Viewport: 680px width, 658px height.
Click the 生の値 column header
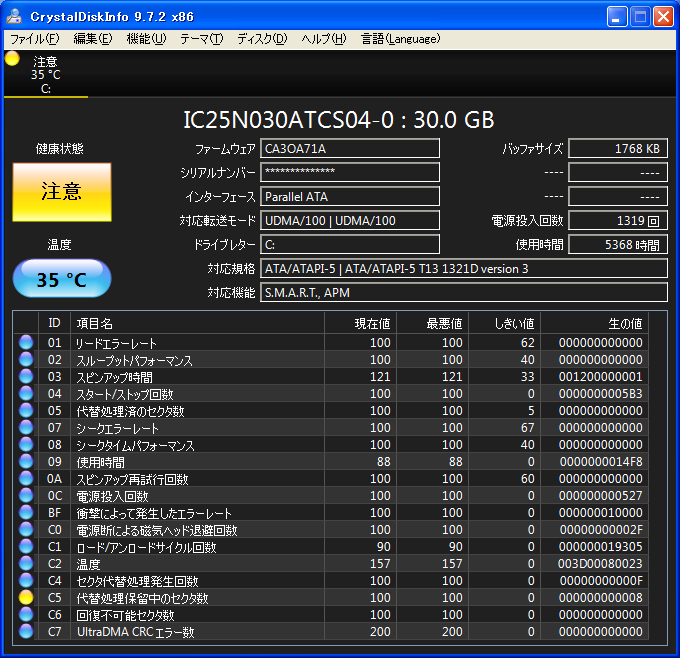click(x=595, y=323)
